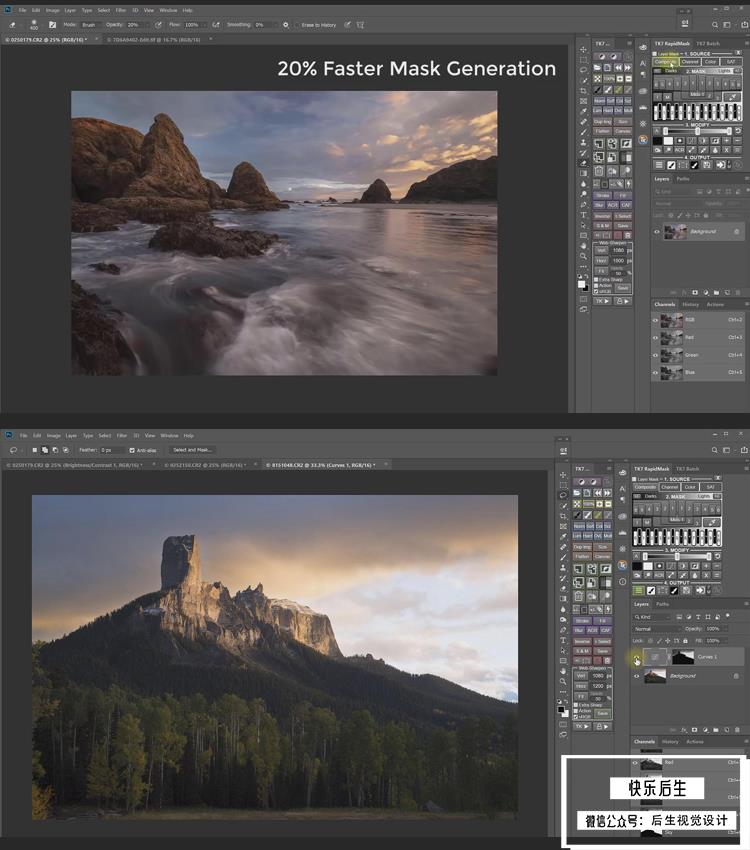Viewport: 750px width, 850px height.
Task: Click the reset icon beside the top Modify slider
Action: (738, 131)
